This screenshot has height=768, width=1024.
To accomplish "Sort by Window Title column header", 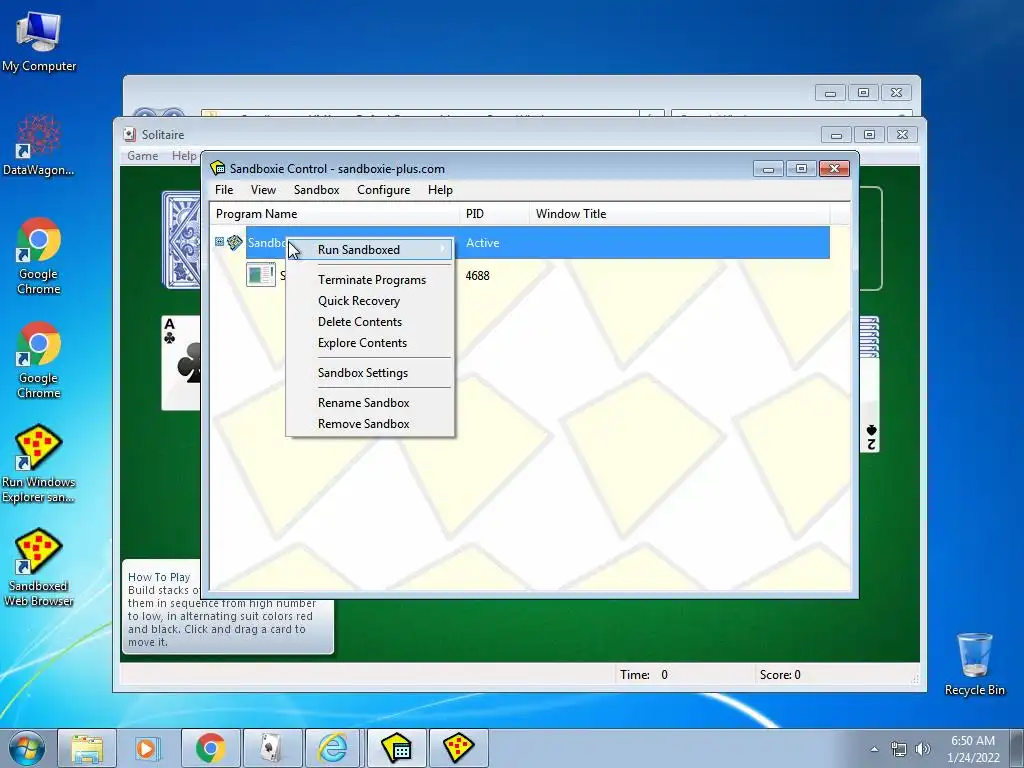I will (x=680, y=214).
